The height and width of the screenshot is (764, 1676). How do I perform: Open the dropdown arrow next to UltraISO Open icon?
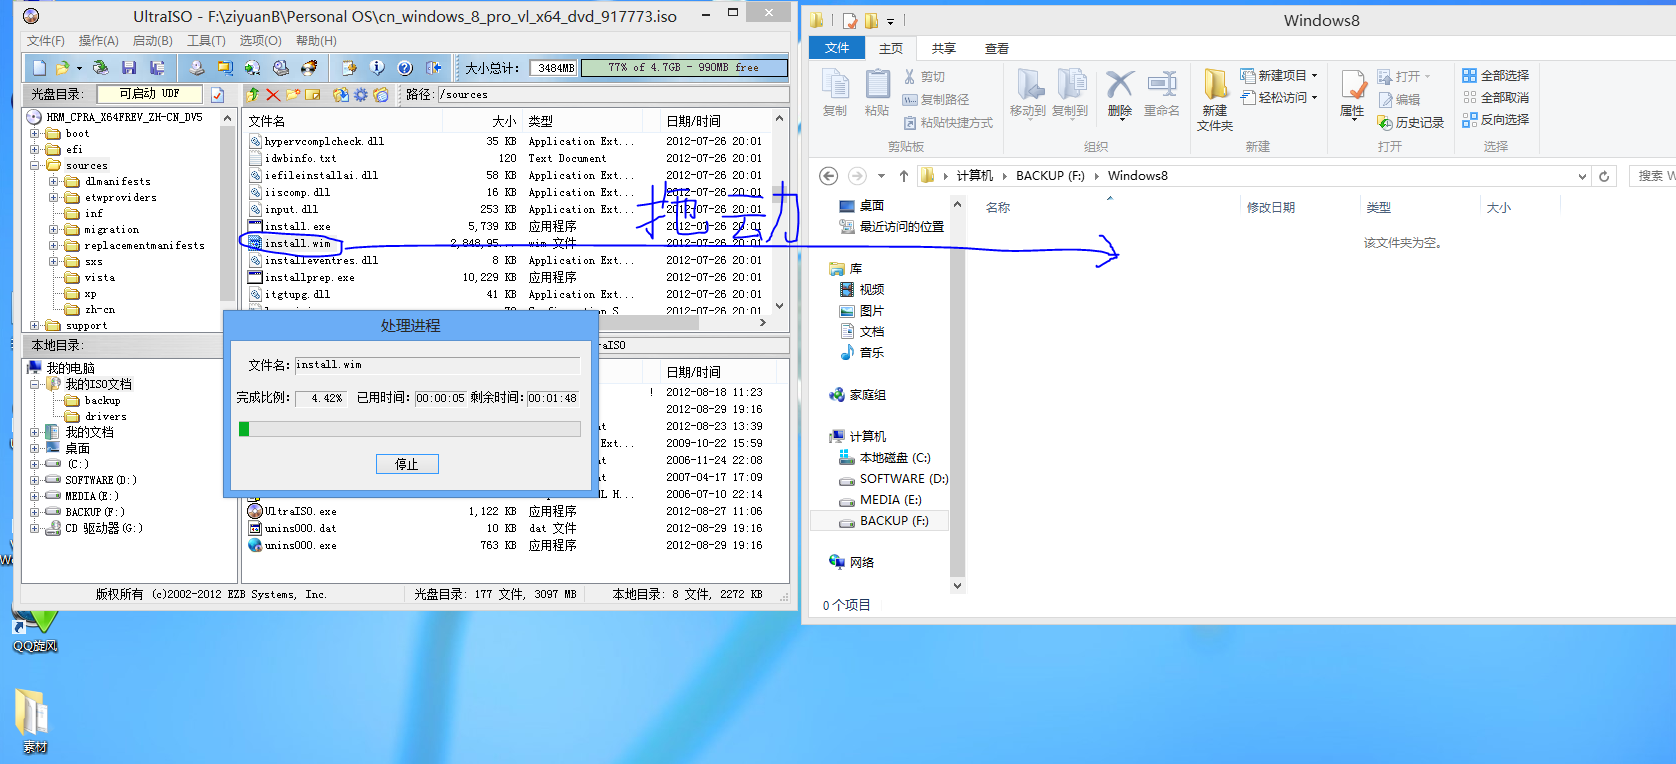point(79,68)
